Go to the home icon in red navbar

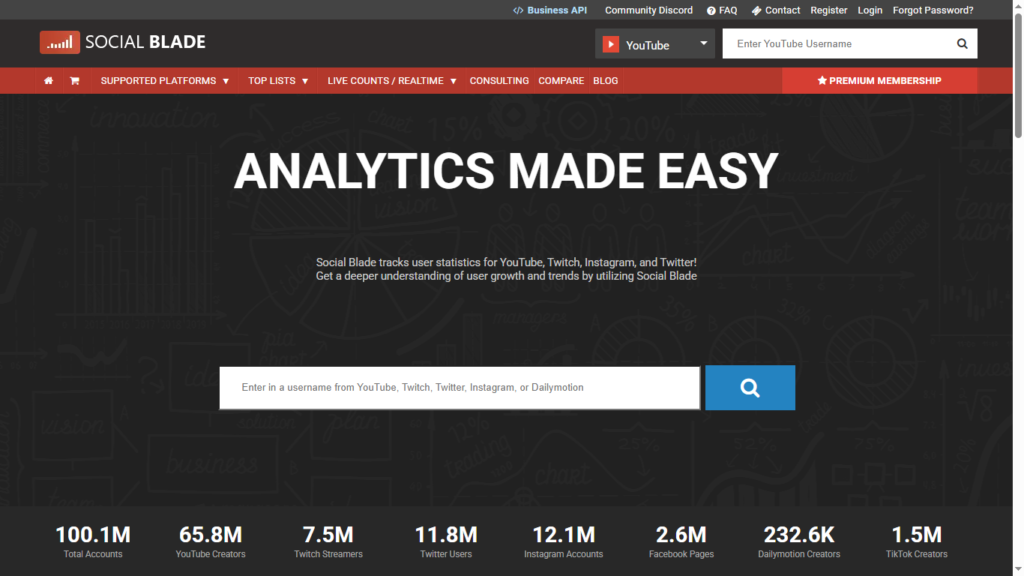[x=48, y=81]
